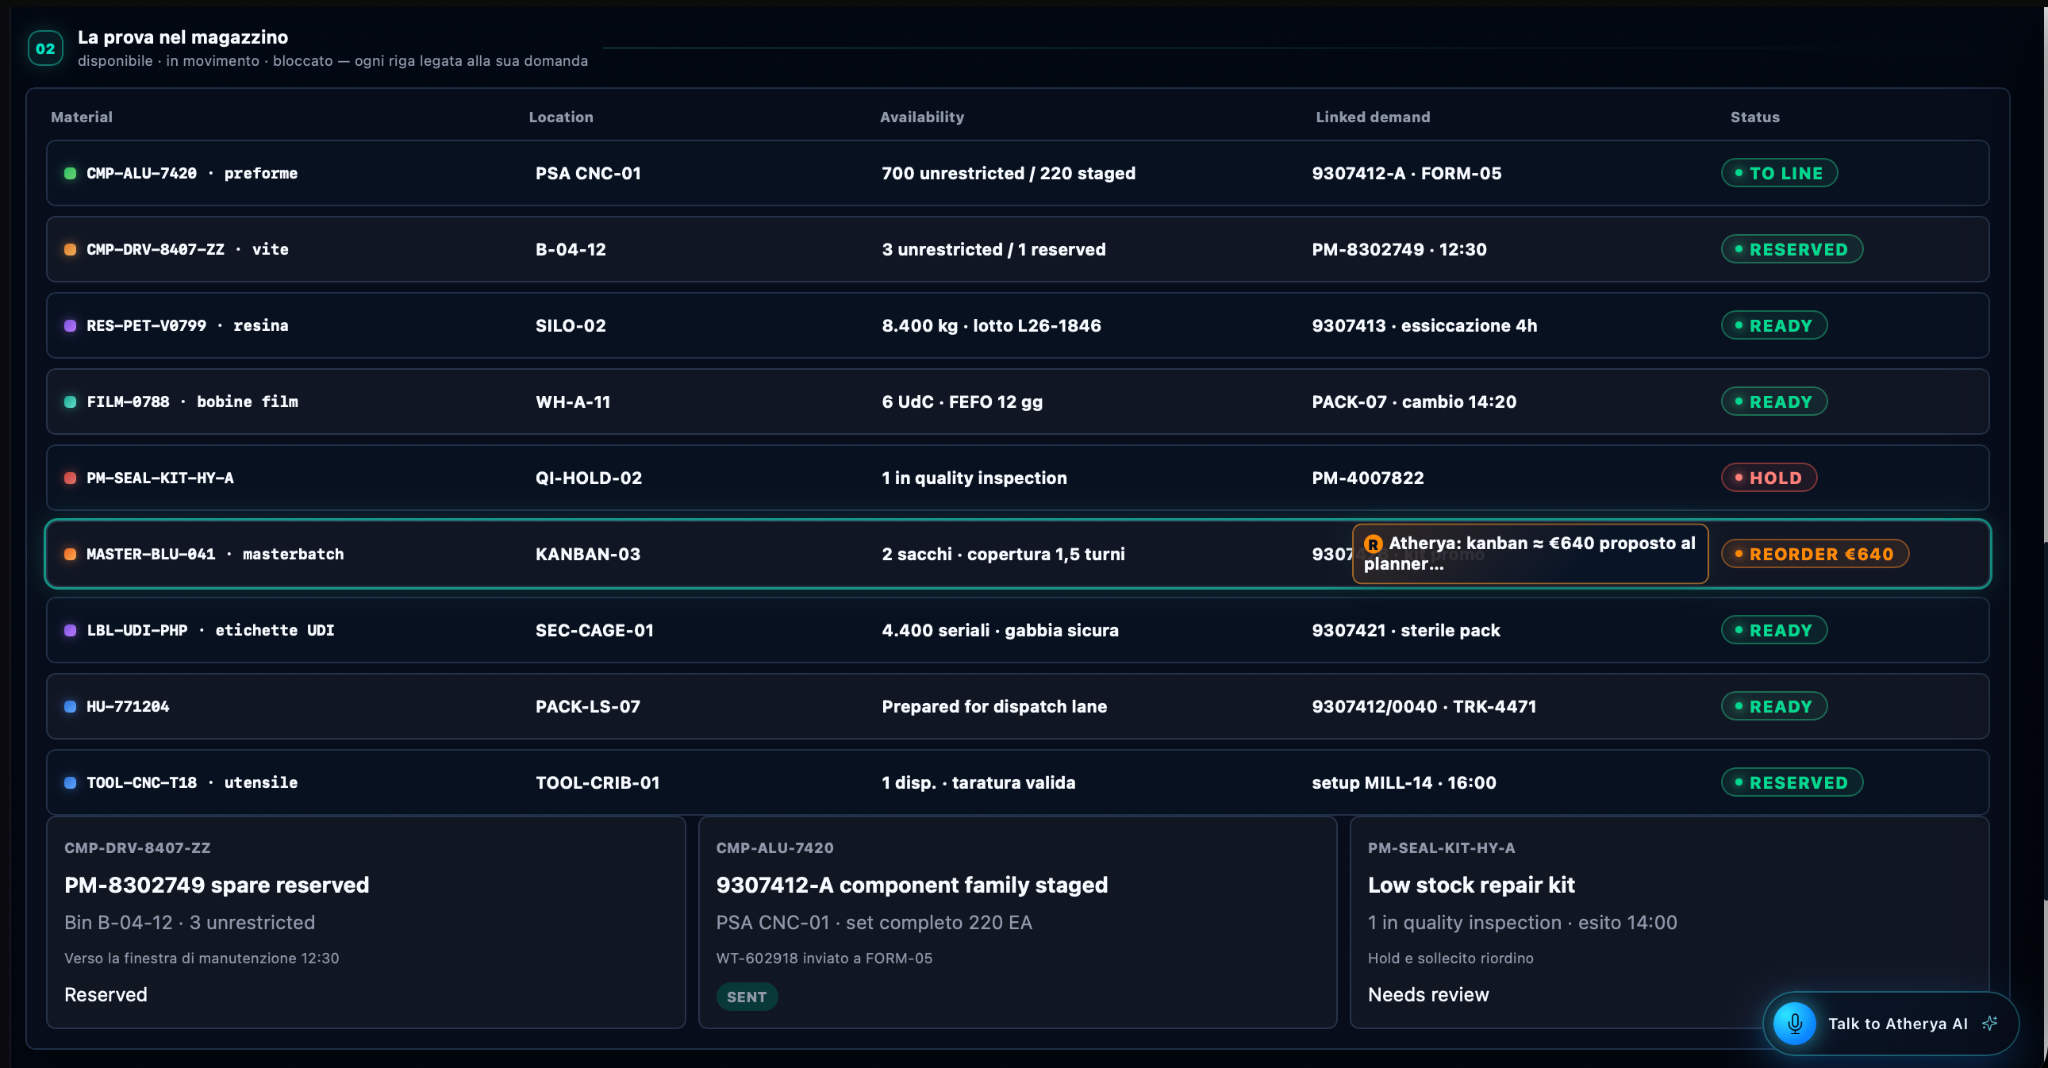Click the Material column header
This screenshot has height=1068, width=2048.
82,117
